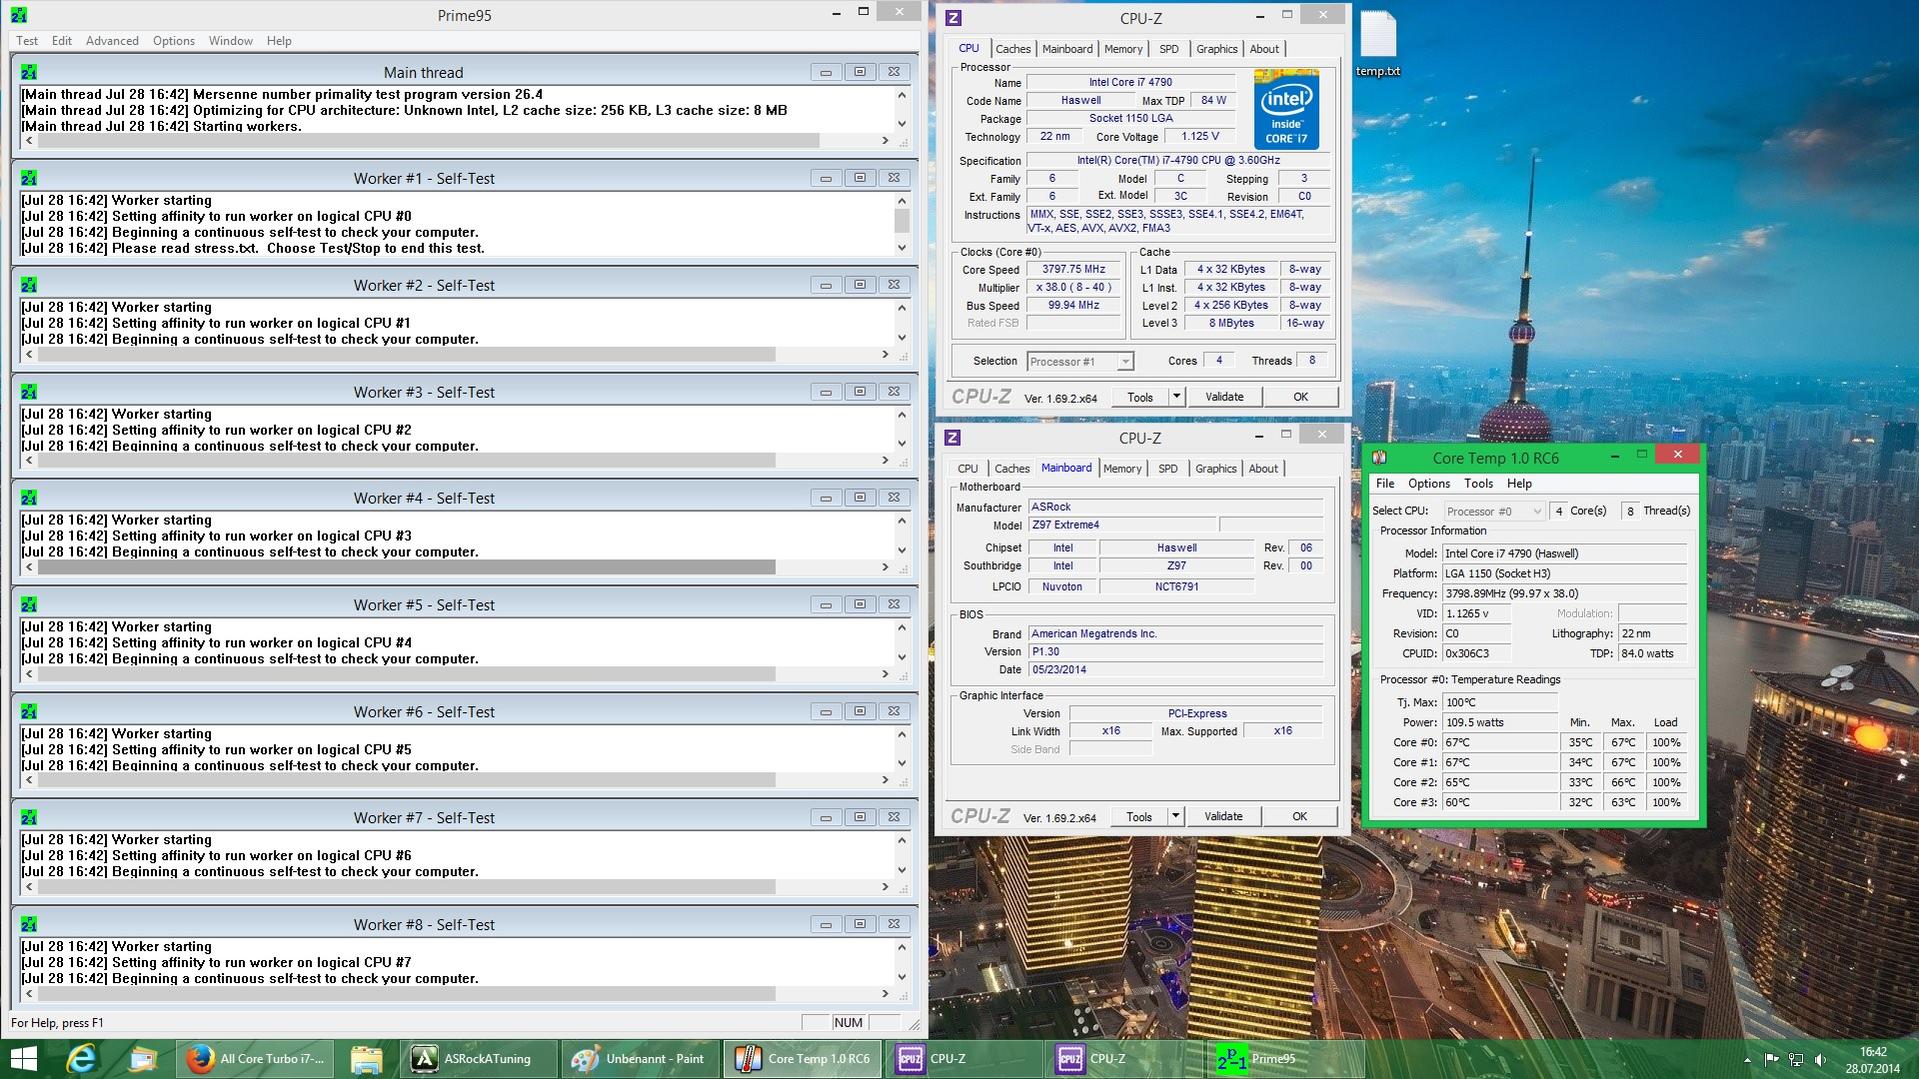Open the File menu in Core Temp
This screenshot has width=1919, height=1079.
pyautogui.click(x=1385, y=484)
